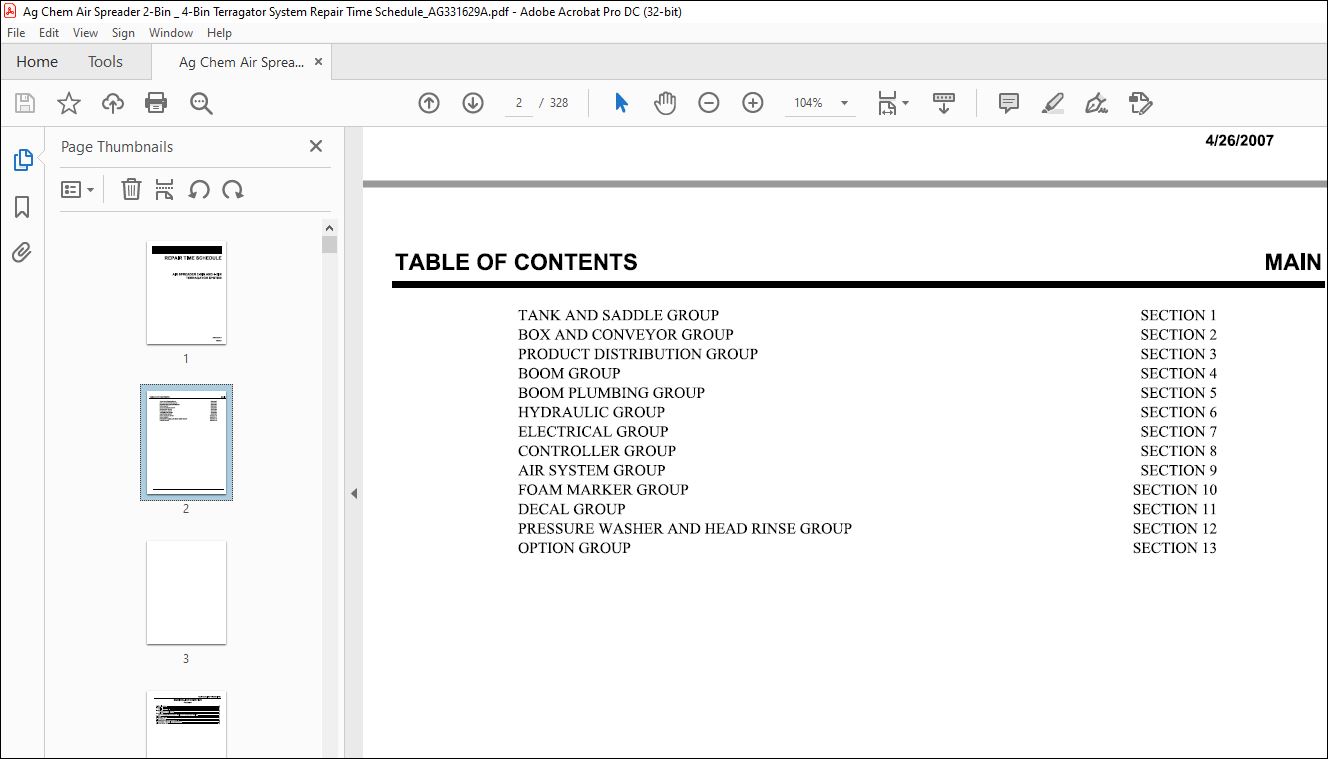
Task: Click the stamp/redact tool icon
Action: click(1141, 103)
